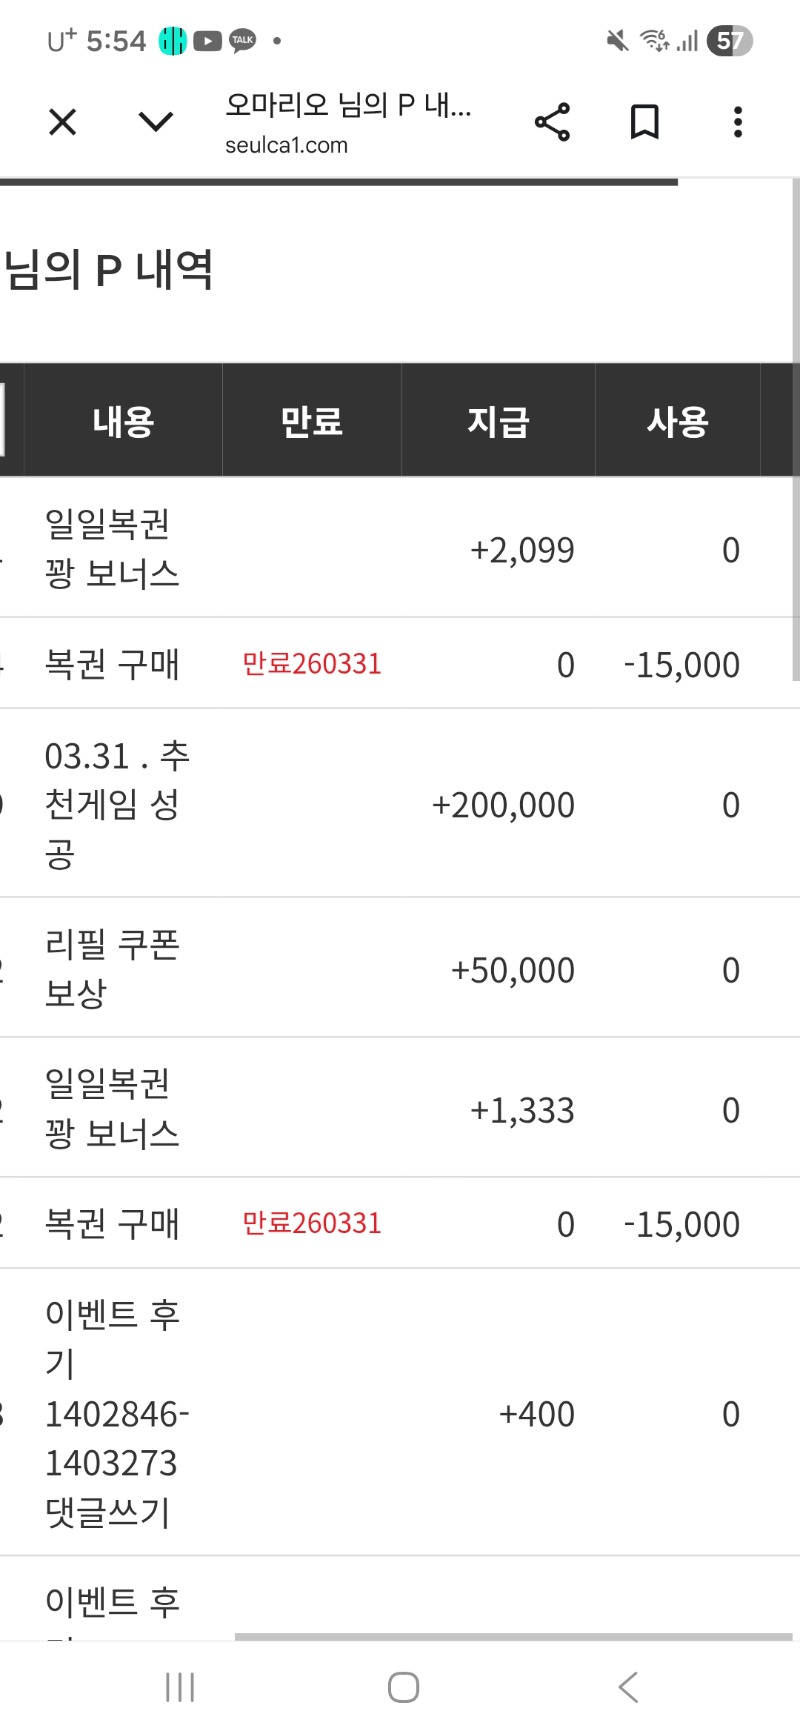Viewport: 800px width, 1734px height.
Task: Tap the seulca1.com URL text
Action: (286, 145)
